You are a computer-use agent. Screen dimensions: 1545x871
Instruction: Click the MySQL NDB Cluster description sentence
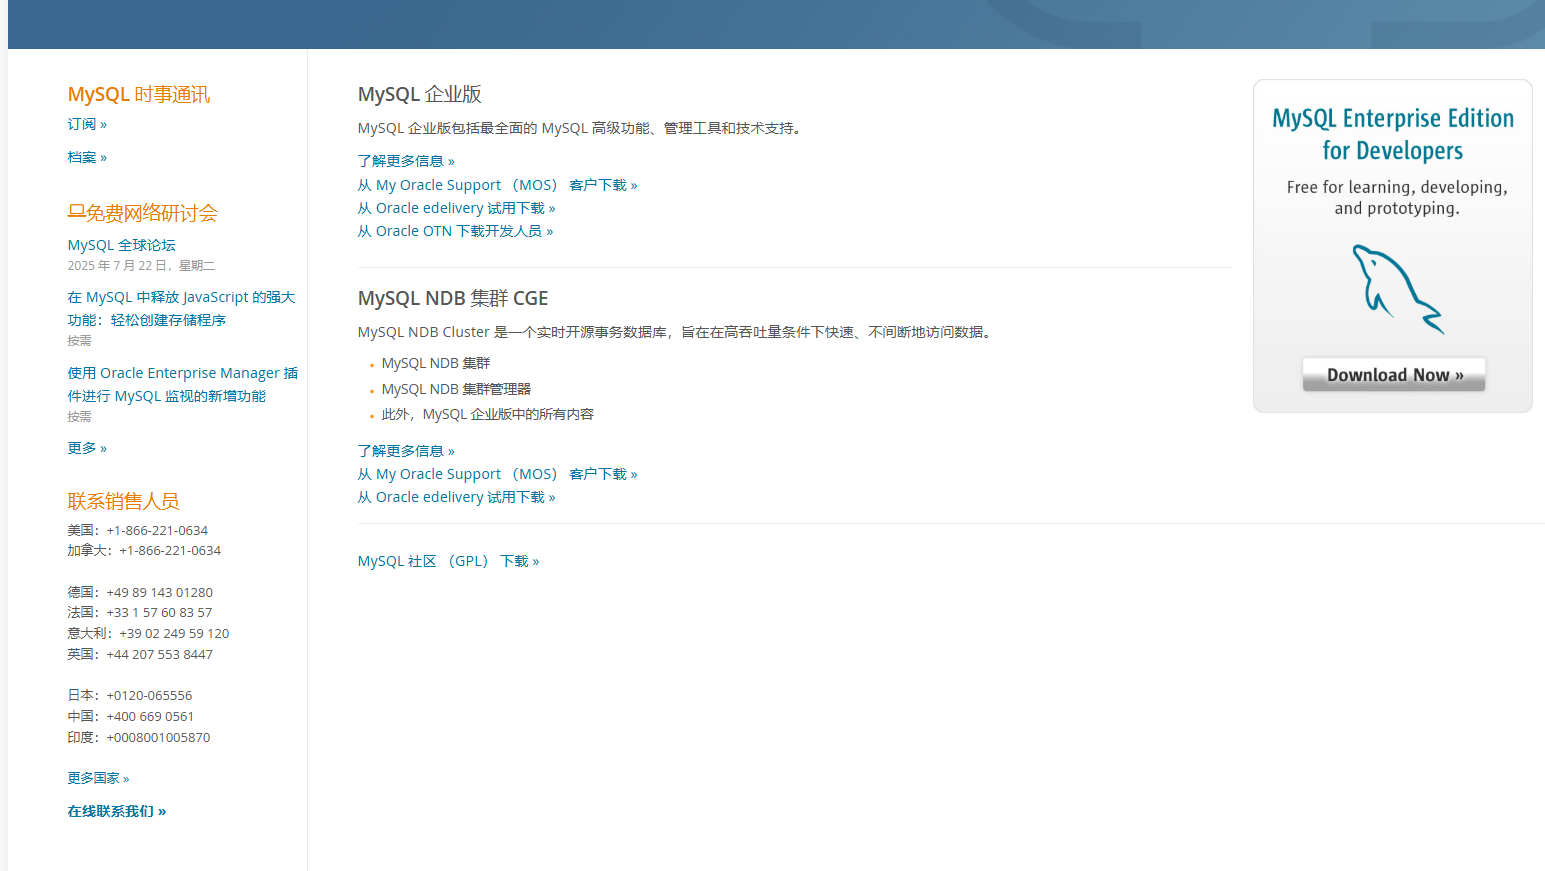(x=676, y=332)
